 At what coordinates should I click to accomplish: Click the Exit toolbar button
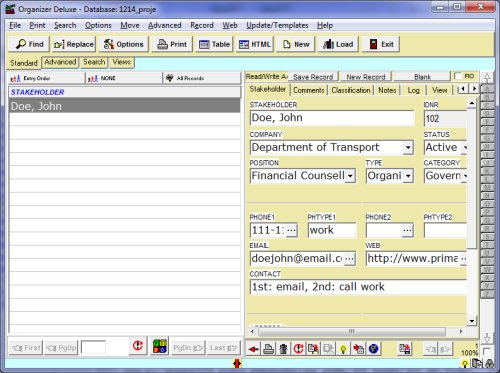pyautogui.click(x=381, y=44)
